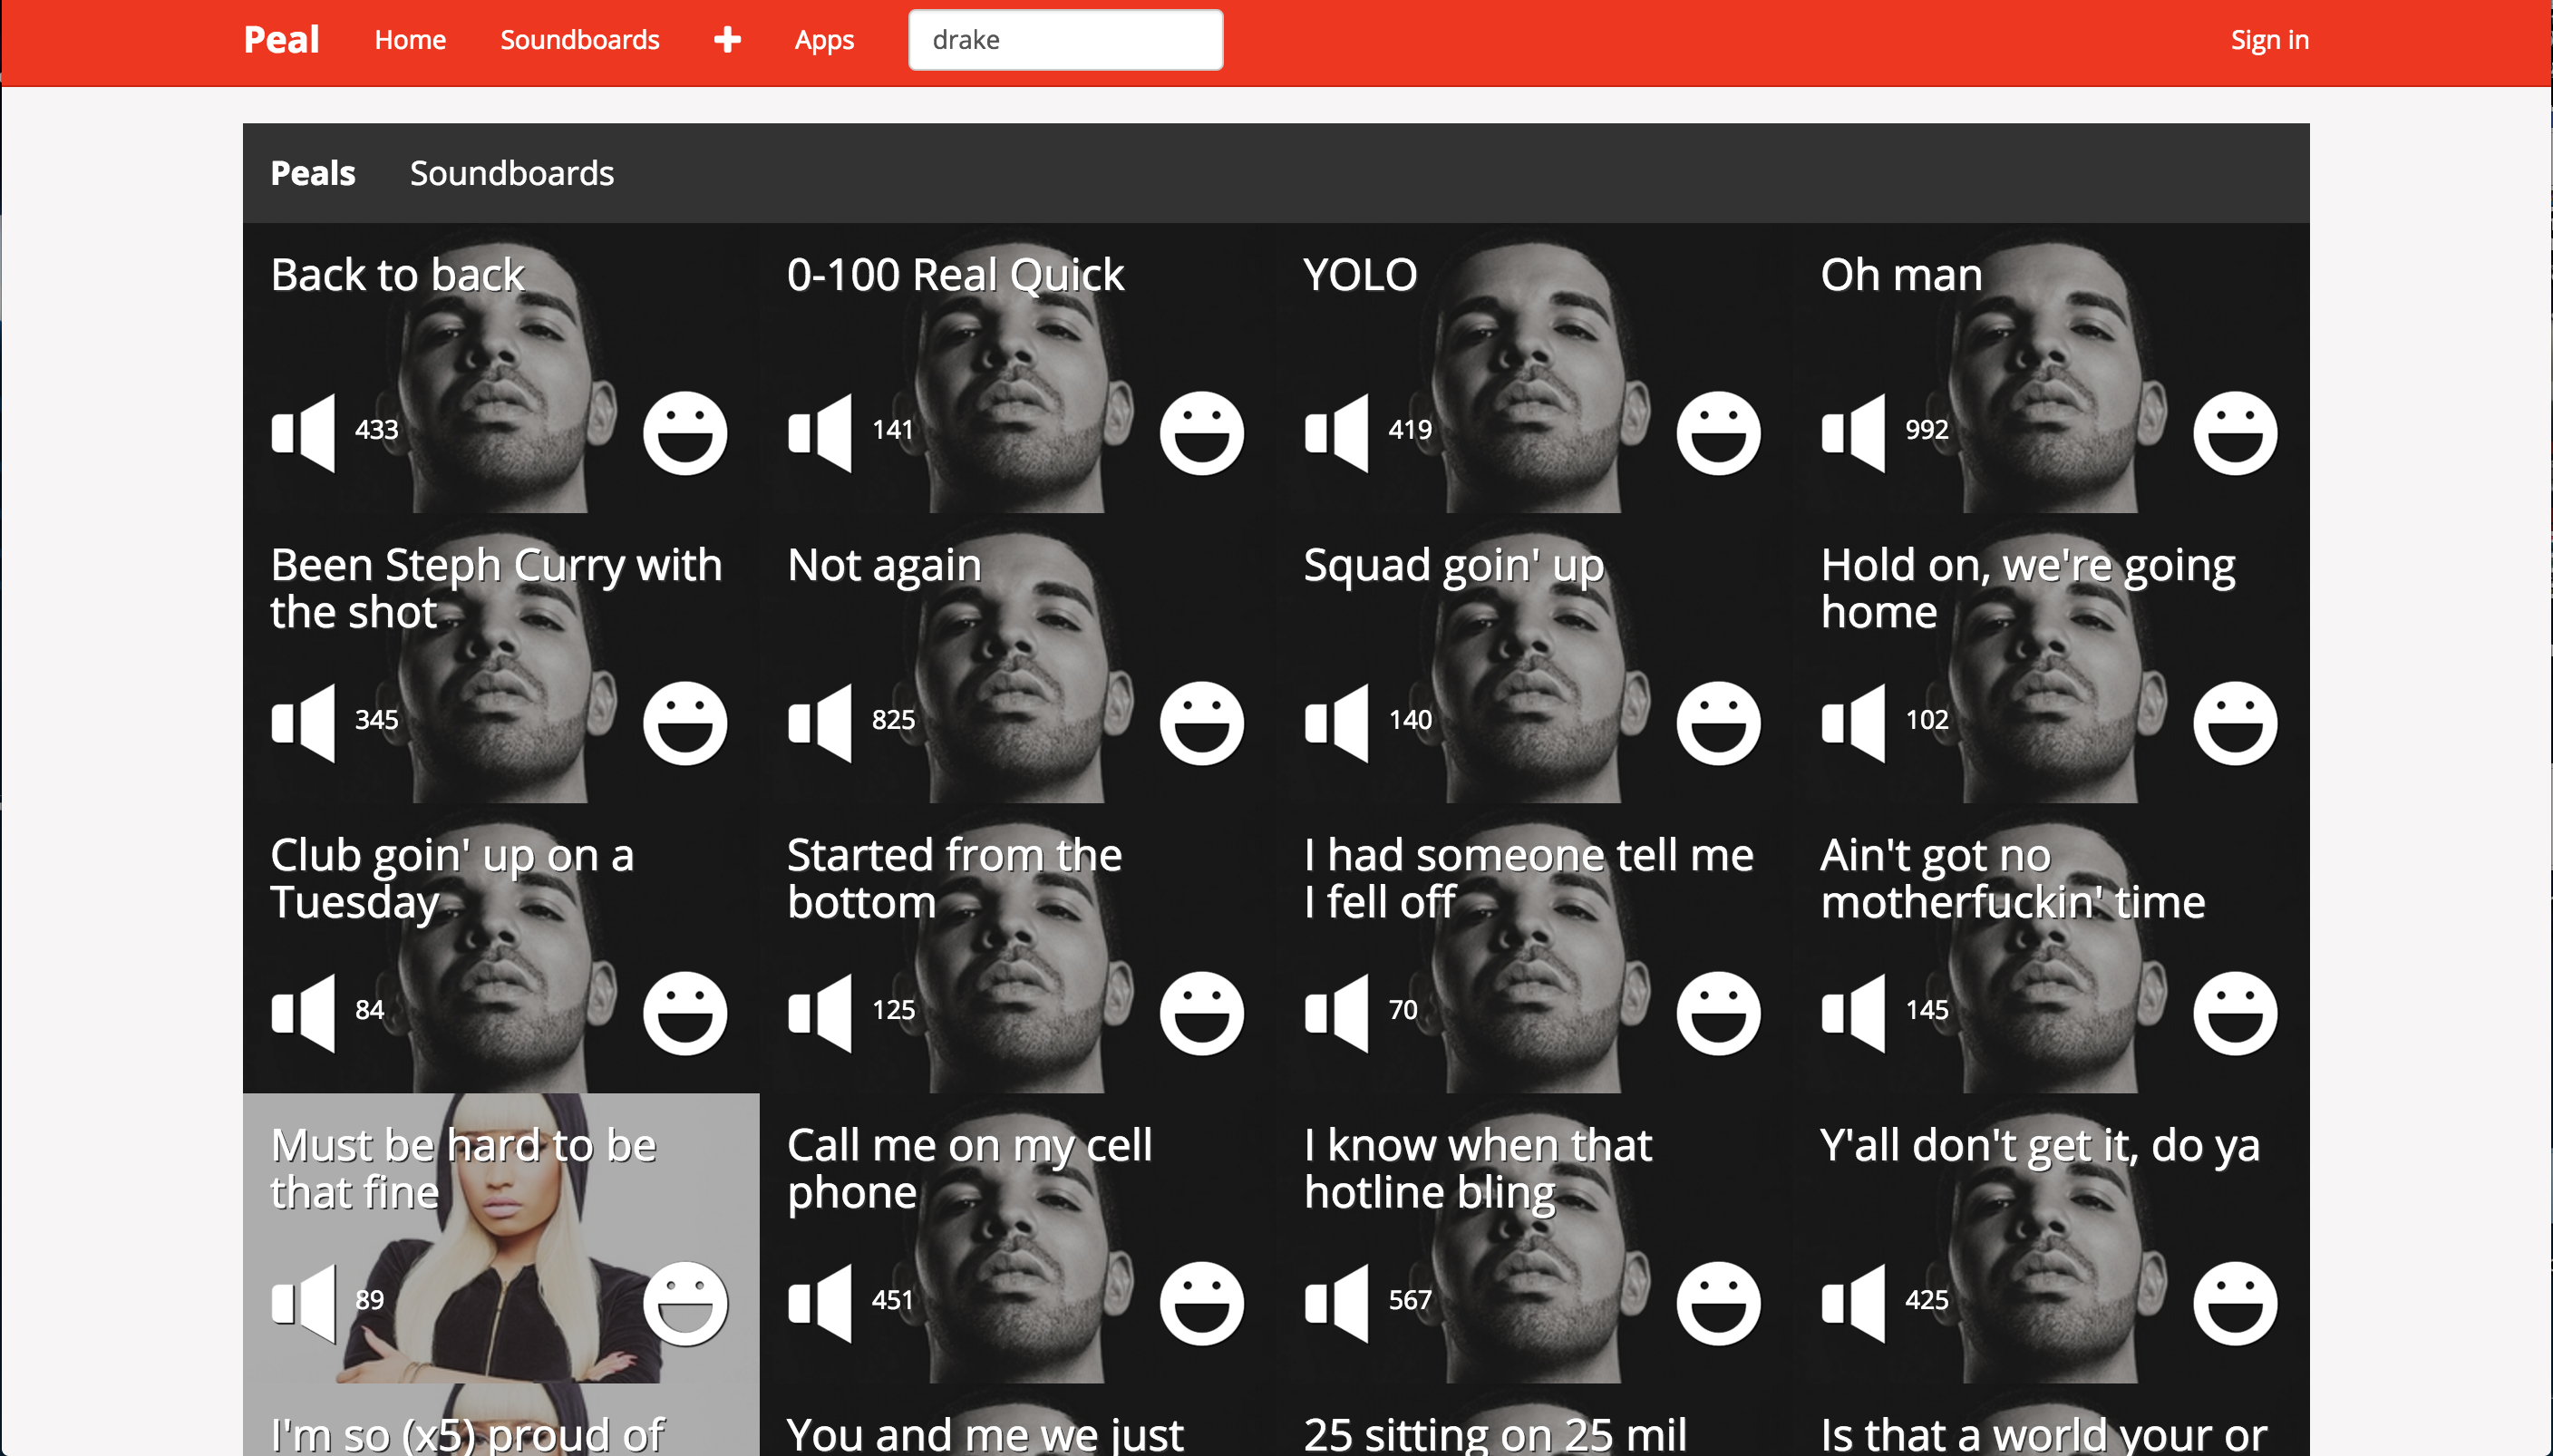Click the smiley on 'Y'all don't get it, do ya'
The height and width of the screenshot is (1456, 2553).
(2234, 1302)
